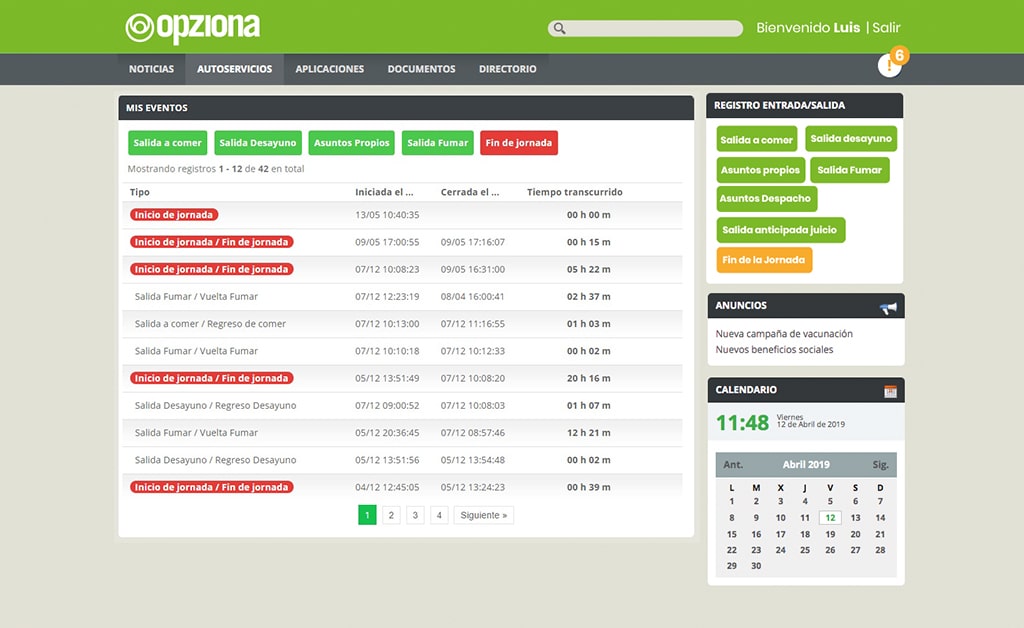The height and width of the screenshot is (628, 1024).
Task: Click Salida anticipada juicio button
Action: tap(779, 230)
